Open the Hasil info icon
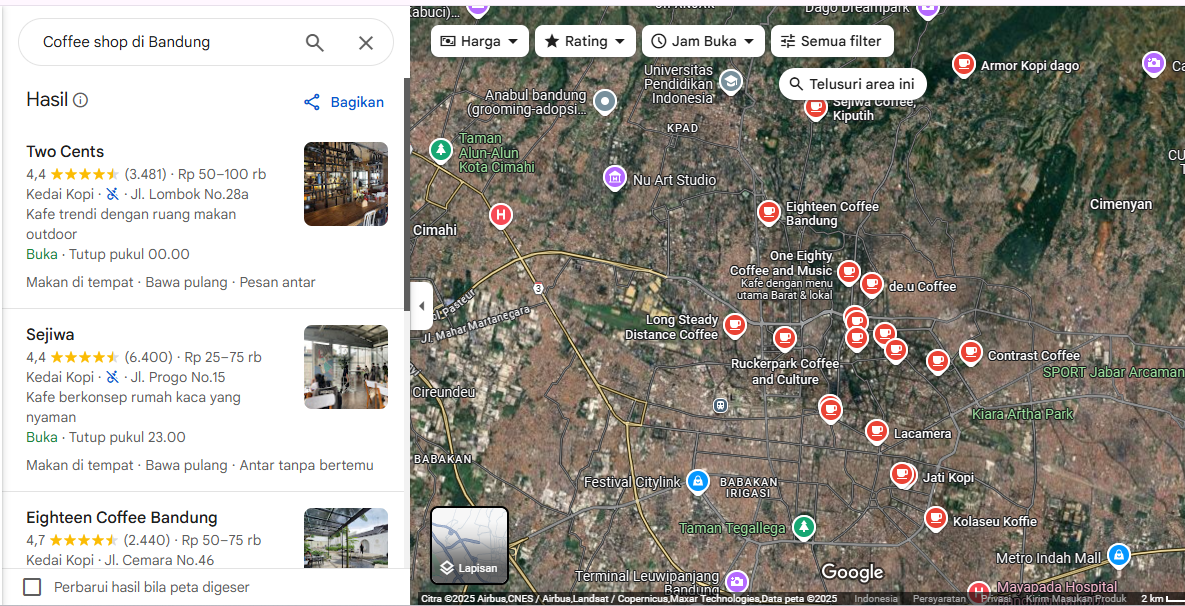The width and height of the screenshot is (1185, 606). click(x=80, y=100)
